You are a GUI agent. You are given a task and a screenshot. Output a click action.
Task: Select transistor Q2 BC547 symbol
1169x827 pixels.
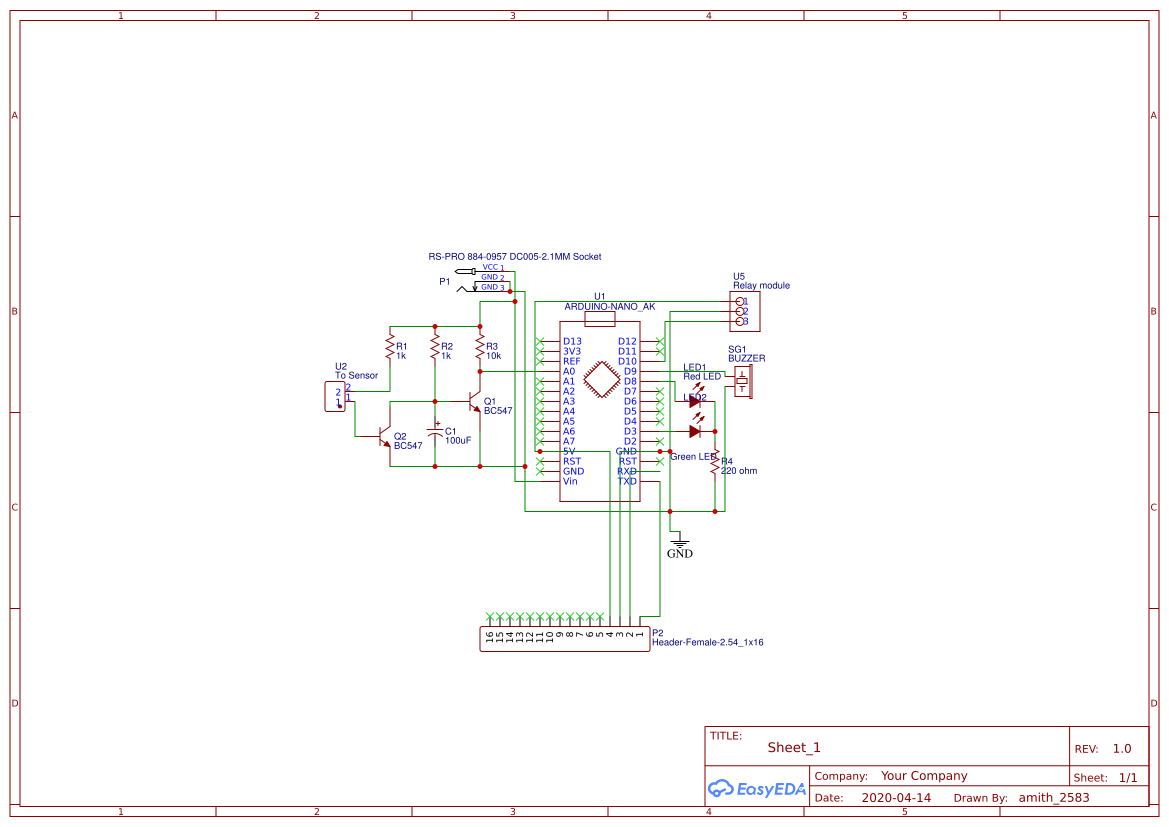(385, 437)
